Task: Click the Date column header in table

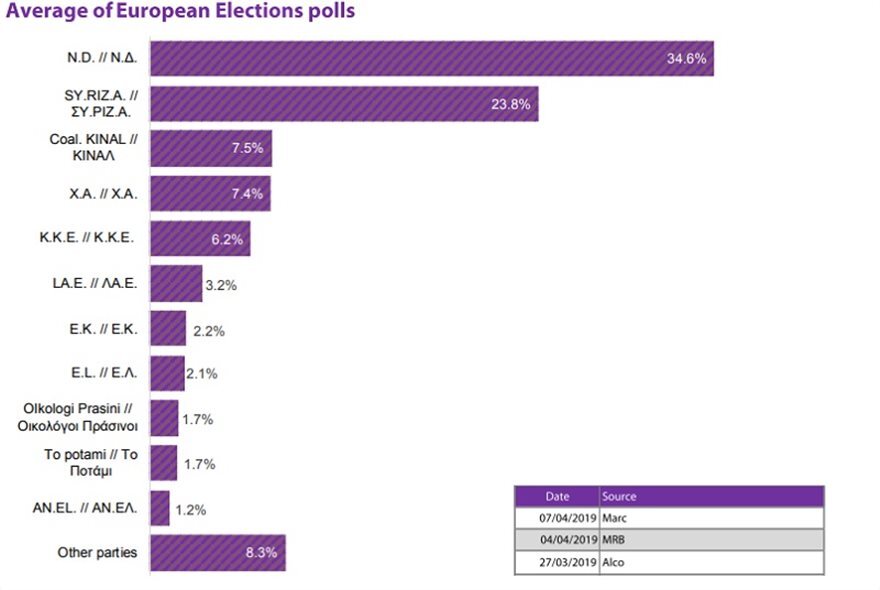Action: tap(558, 496)
